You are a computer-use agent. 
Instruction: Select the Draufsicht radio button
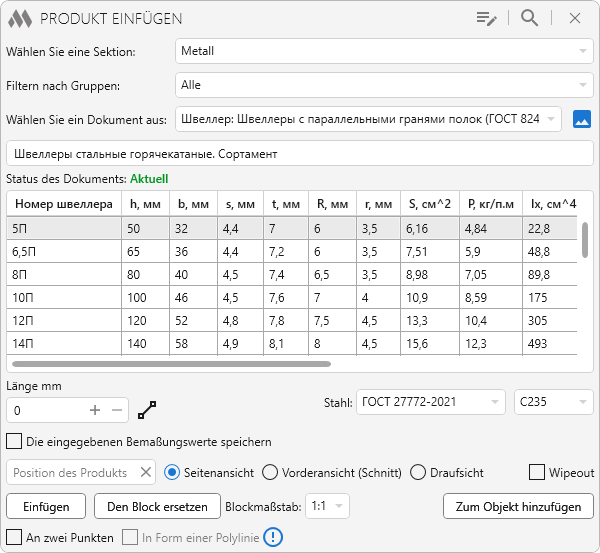(x=418, y=472)
